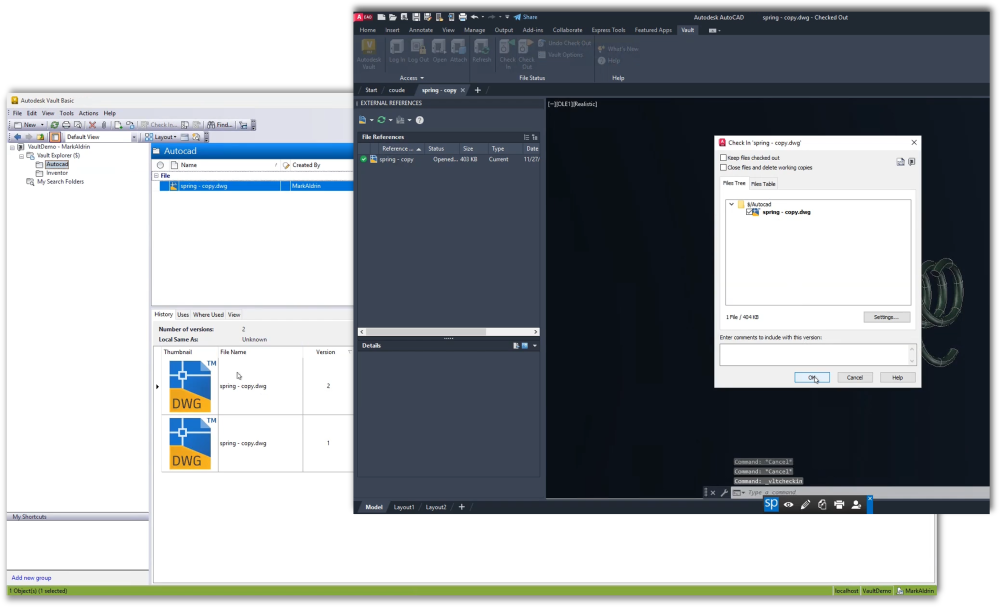
Task: Switch to the Where Used tab in Vault
Action: point(208,315)
